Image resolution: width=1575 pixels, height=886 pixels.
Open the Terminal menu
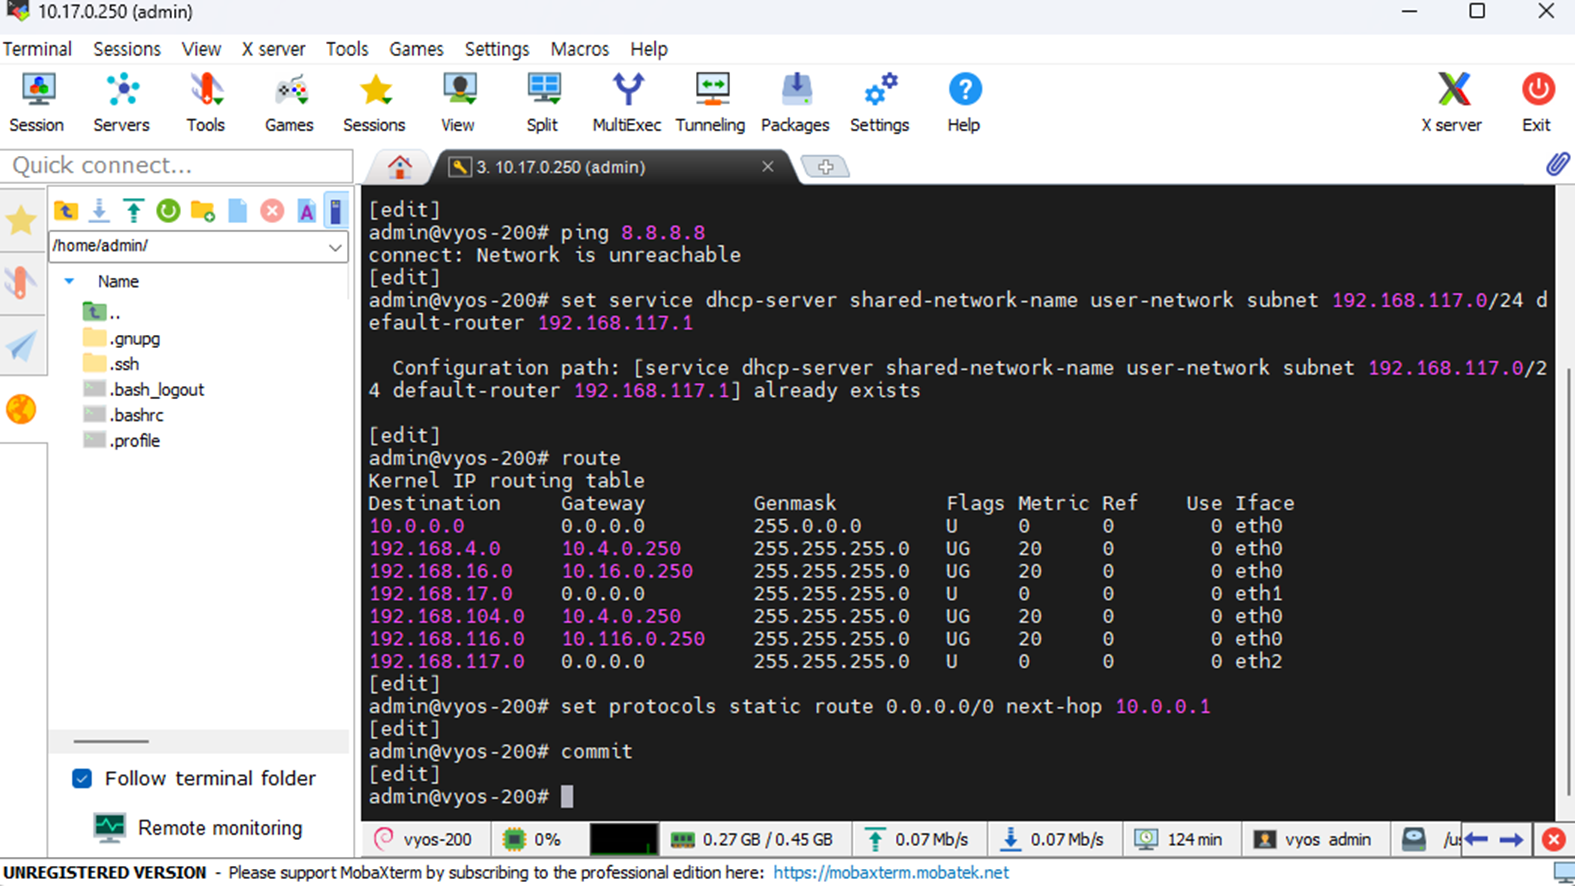(37, 49)
